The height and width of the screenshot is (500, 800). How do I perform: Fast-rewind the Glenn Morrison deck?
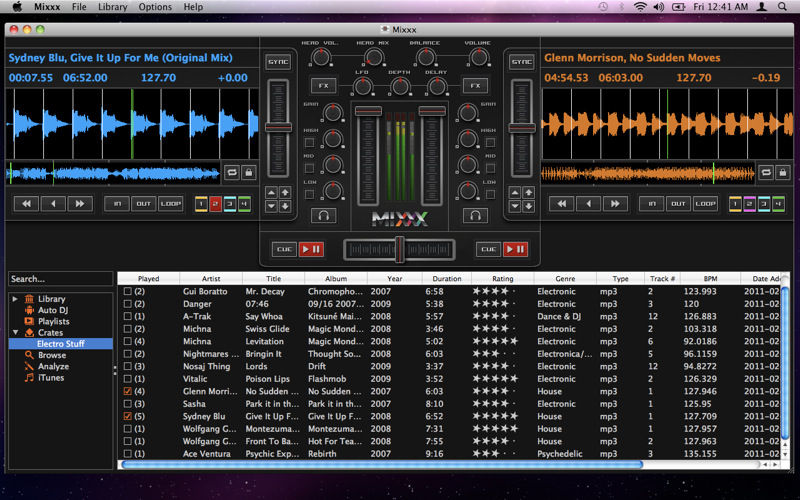[x=561, y=204]
